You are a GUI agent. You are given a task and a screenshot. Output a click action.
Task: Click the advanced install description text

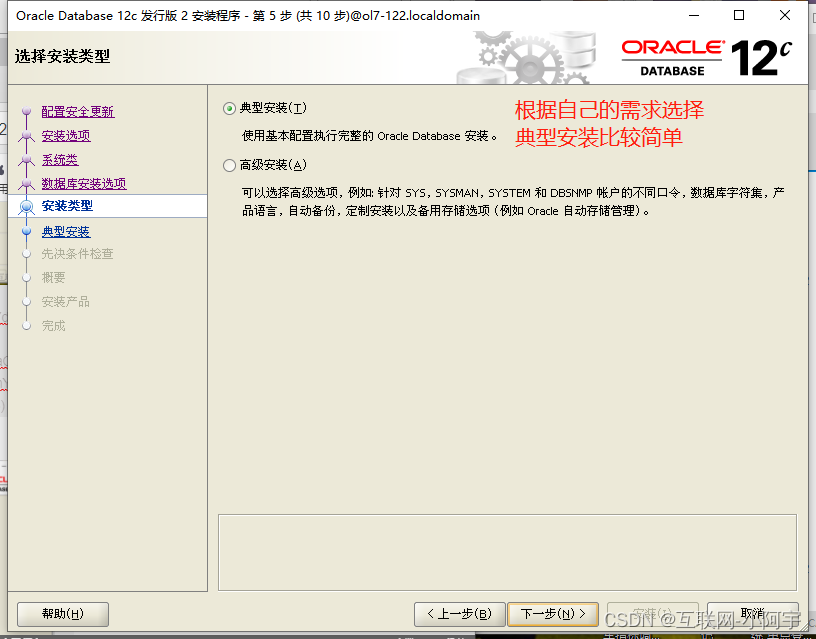[x=513, y=202]
